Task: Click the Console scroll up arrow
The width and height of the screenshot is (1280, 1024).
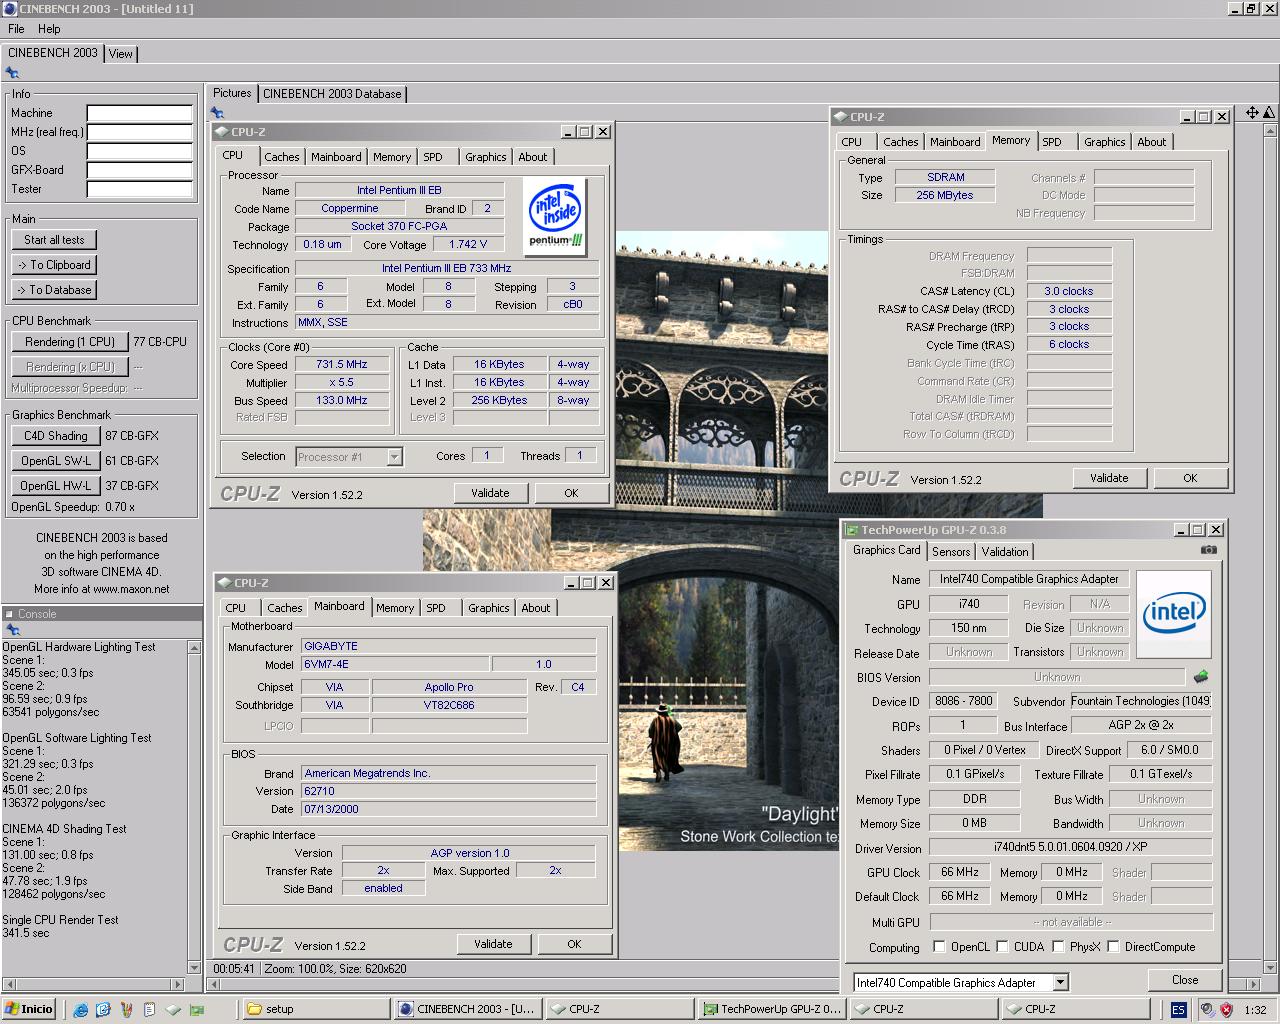Action: pos(194,648)
